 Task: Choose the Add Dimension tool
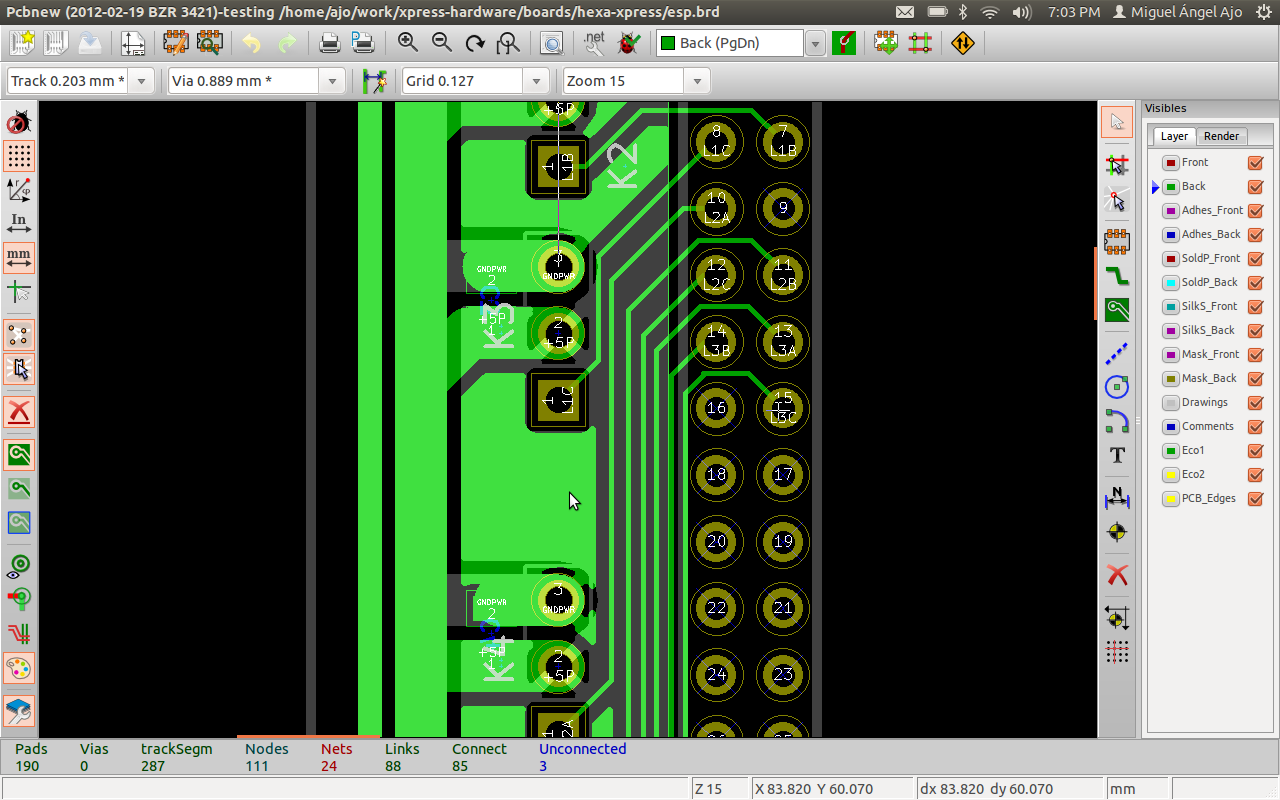(x=1117, y=497)
